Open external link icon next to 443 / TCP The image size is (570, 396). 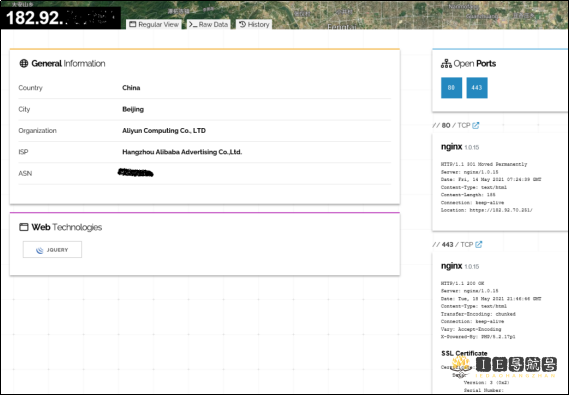tap(479, 244)
